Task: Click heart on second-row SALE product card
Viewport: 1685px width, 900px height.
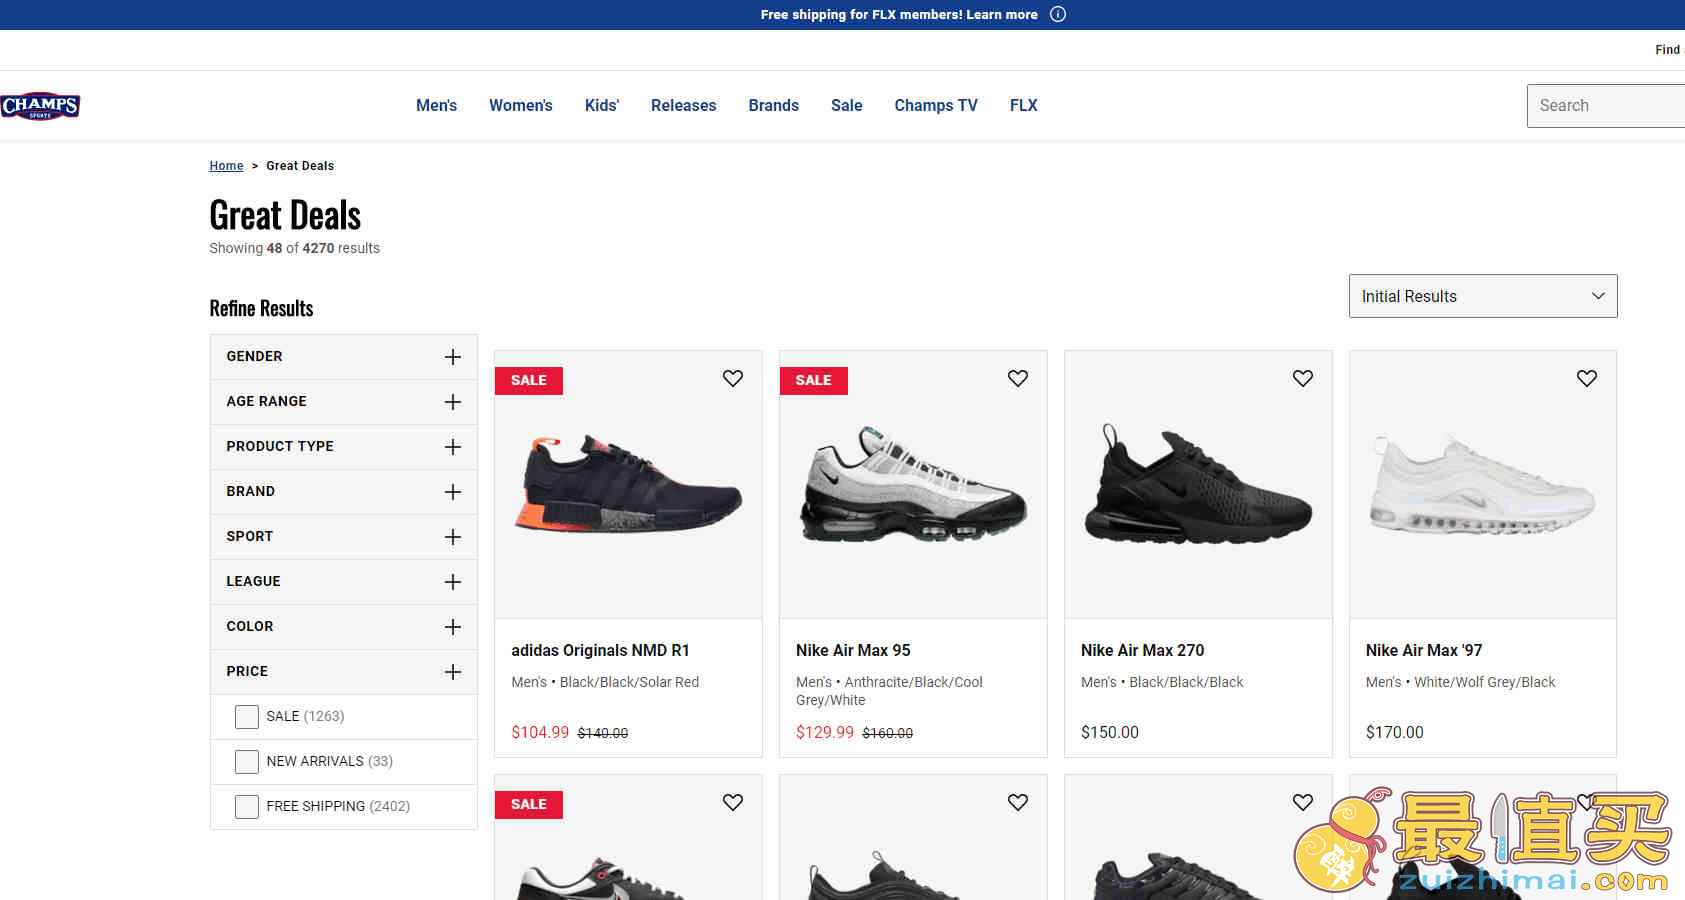Action: click(x=733, y=802)
